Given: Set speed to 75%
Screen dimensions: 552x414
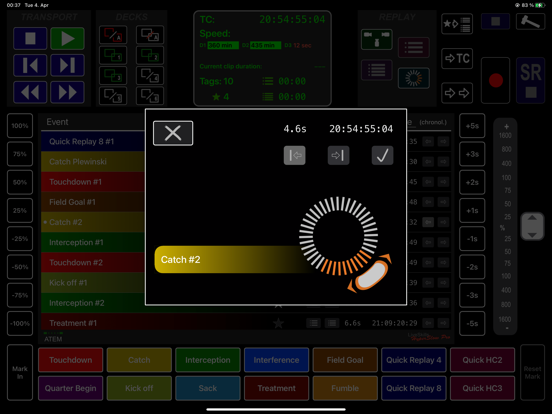Looking at the screenshot, I should tap(20, 154).
